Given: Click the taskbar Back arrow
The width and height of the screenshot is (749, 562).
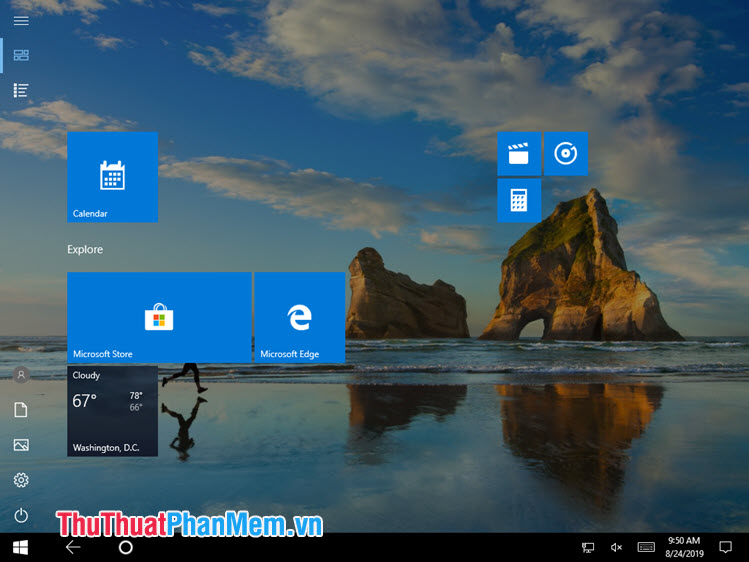Looking at the screenshot, I should coord(73,547).
